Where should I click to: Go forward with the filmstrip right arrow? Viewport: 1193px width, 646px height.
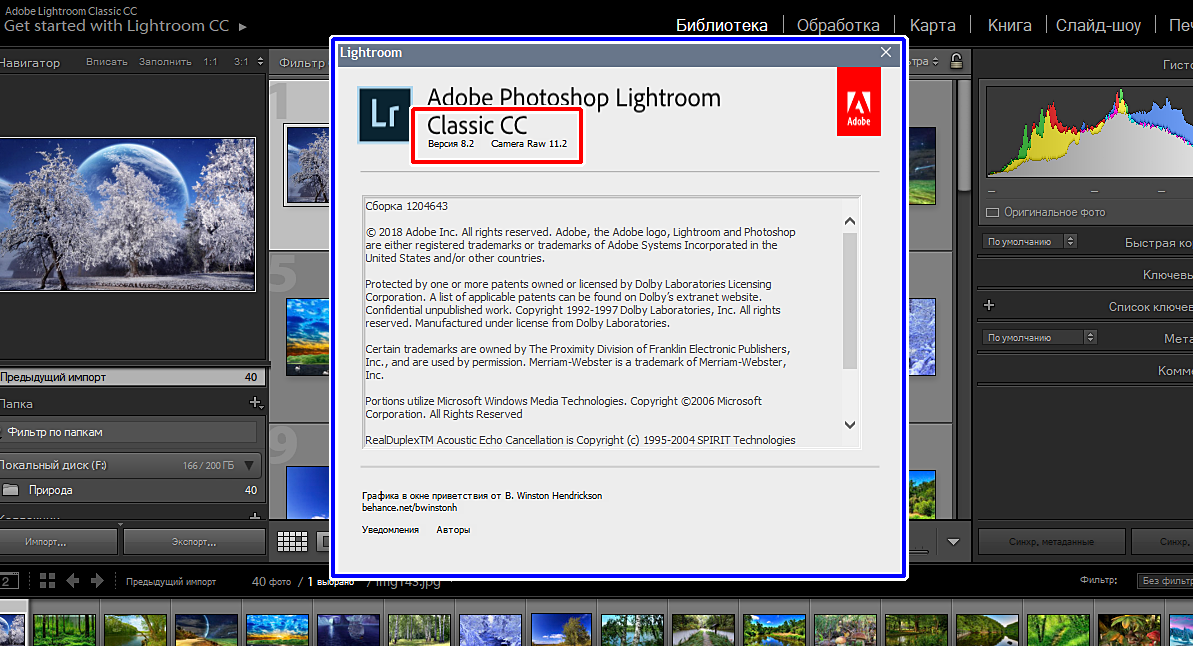(x=97, y=581)
